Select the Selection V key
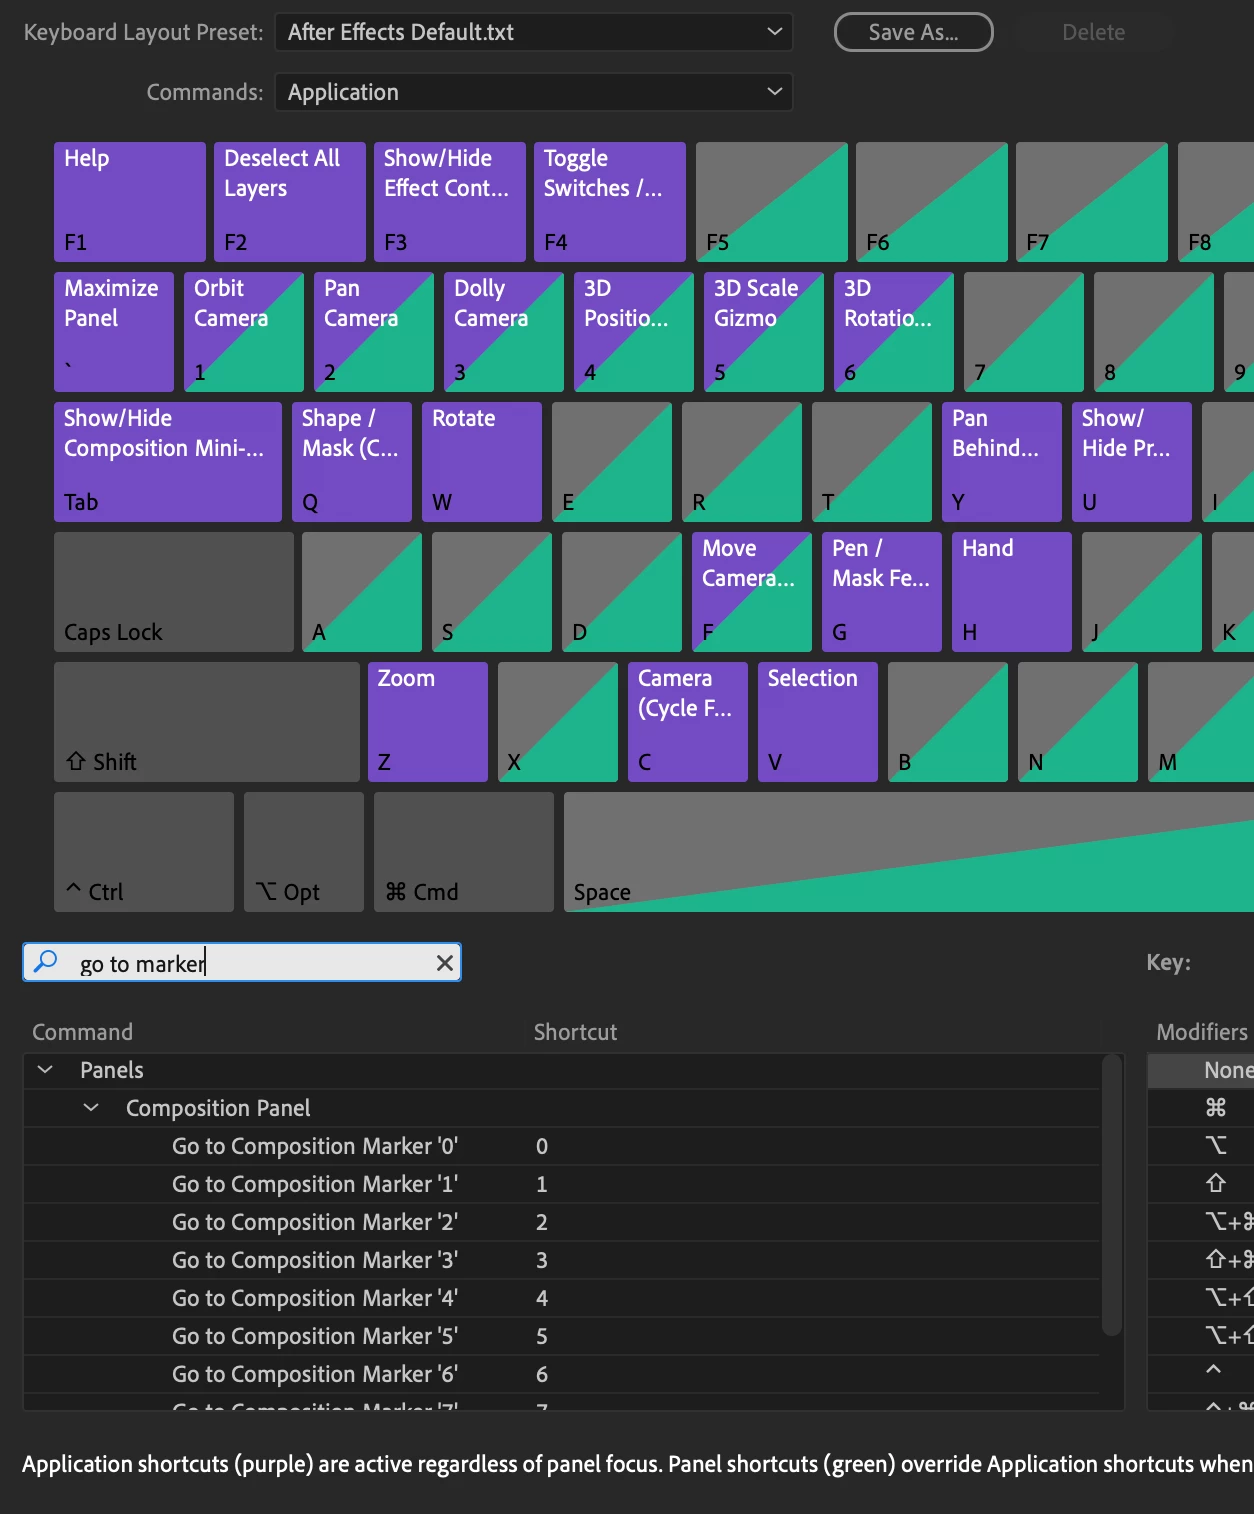This screenshot has height=1514, width=1254. tap(818, 722)
